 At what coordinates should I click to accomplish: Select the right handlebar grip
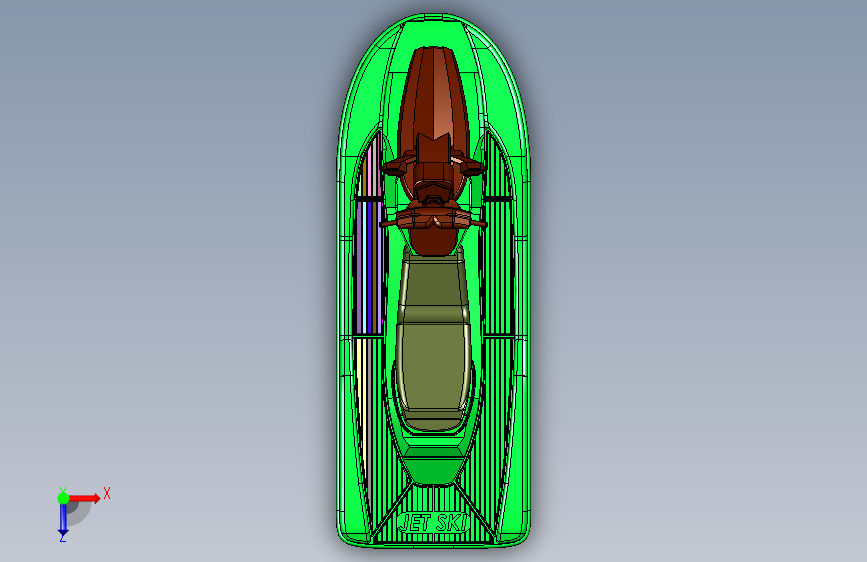click(x=477, y=223)
